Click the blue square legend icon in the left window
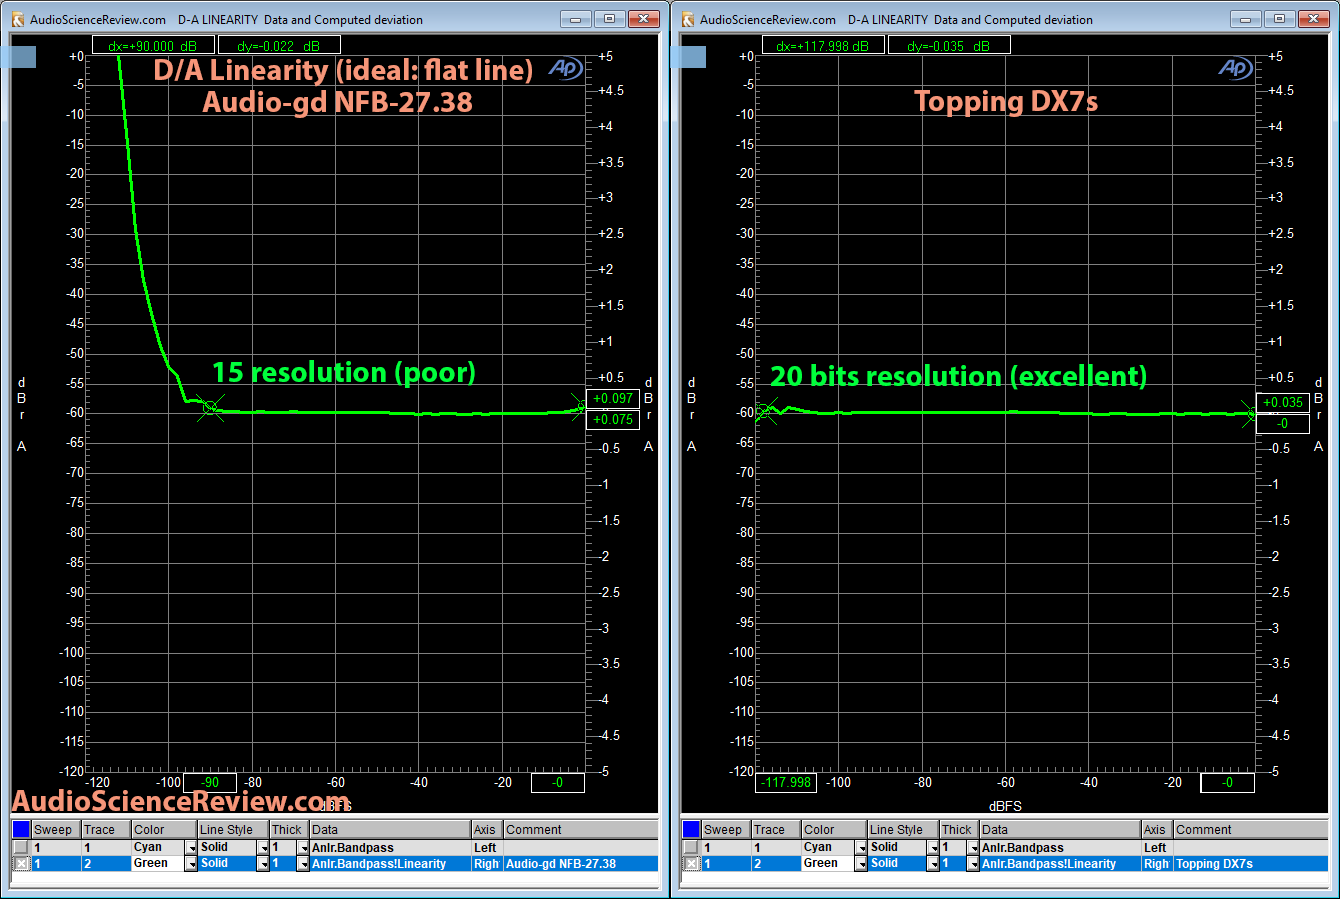 coord(21,829)
